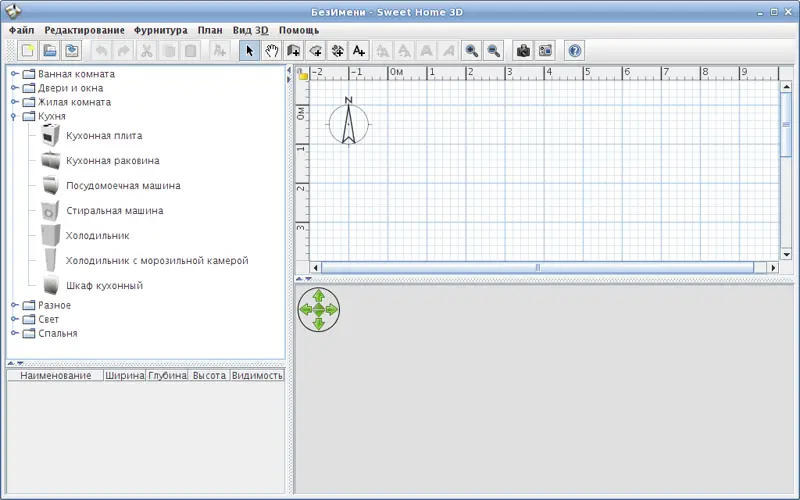Sort by the Глубина column header

(167, 376)
